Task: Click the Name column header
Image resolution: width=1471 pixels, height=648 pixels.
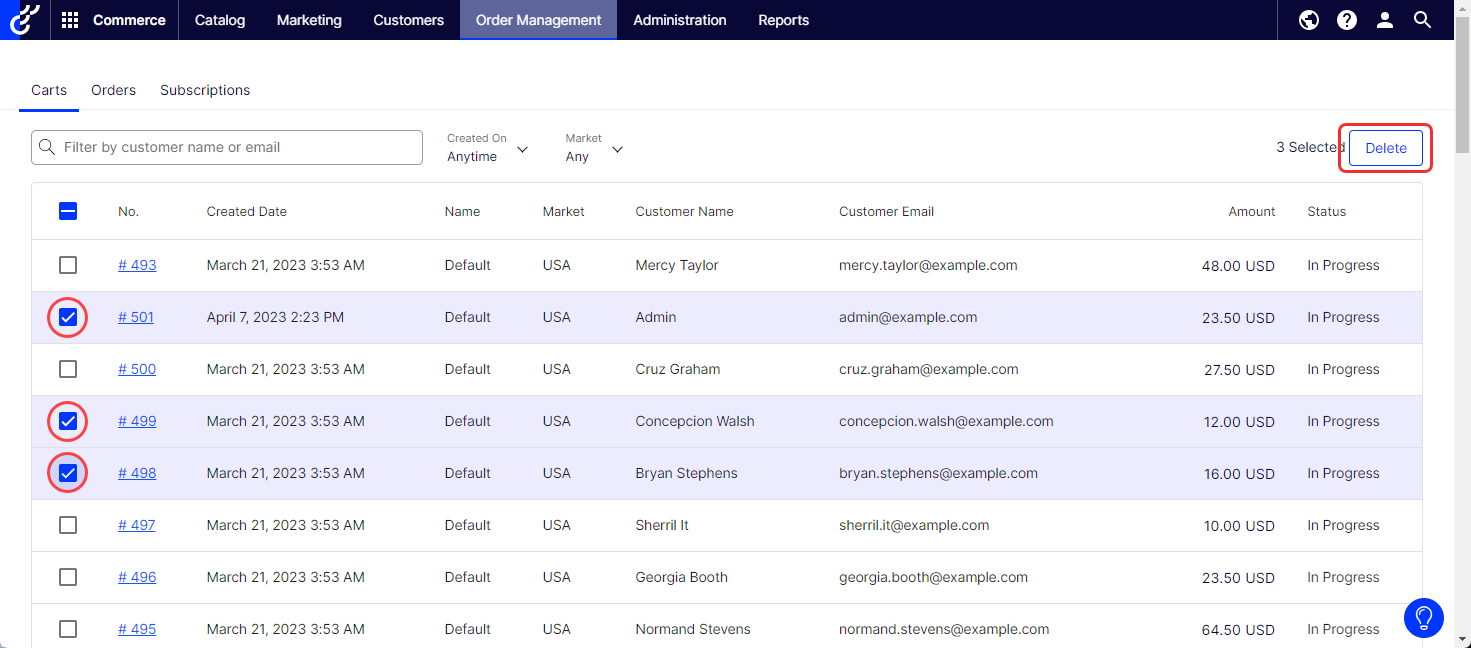Action: point(463,211)
